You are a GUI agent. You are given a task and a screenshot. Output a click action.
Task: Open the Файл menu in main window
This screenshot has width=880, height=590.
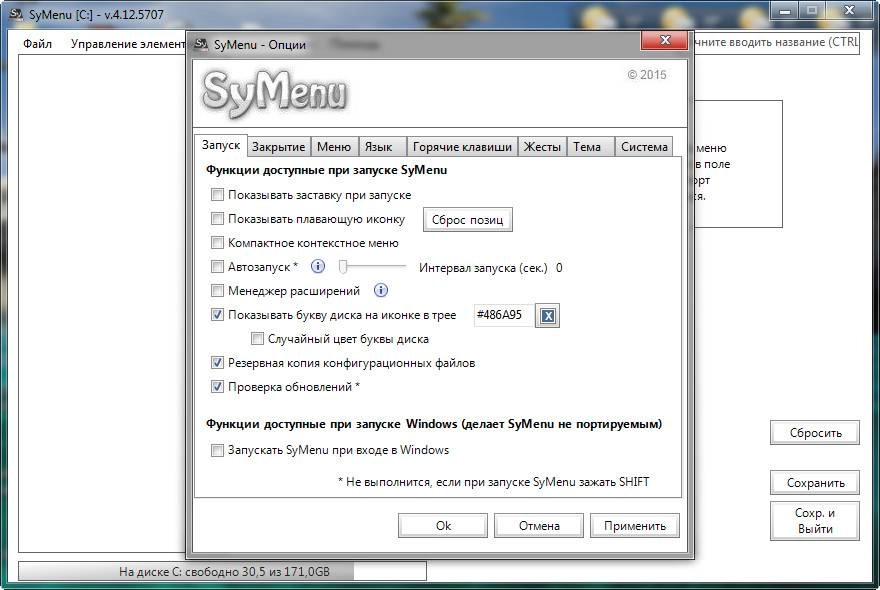click(38, 44)
